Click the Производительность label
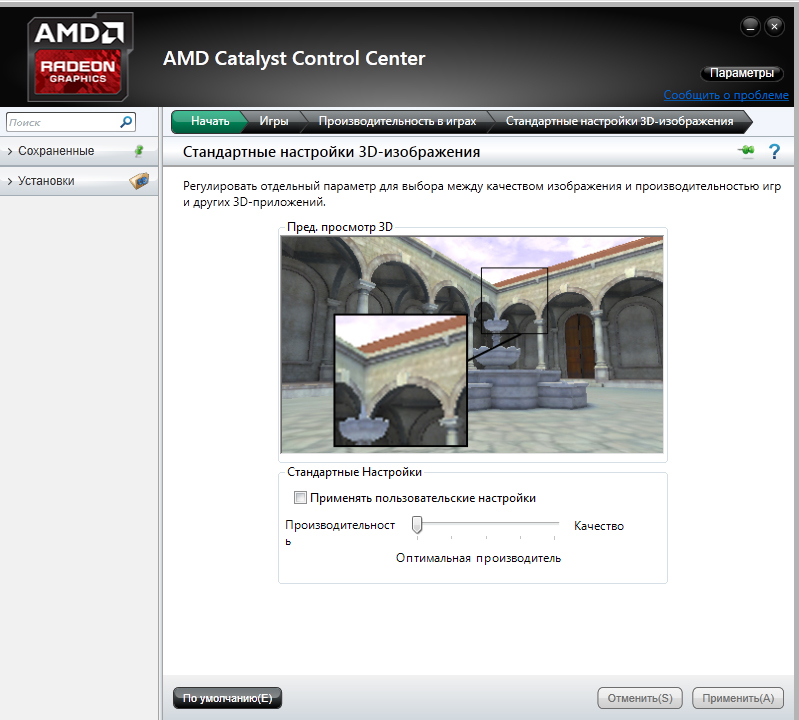 340,532
